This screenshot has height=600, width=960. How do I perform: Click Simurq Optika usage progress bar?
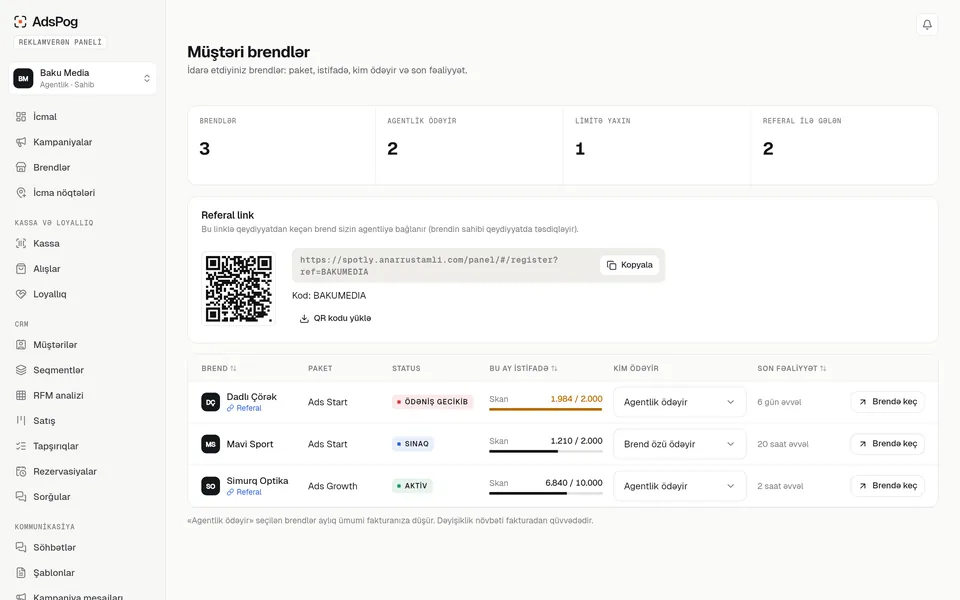click(546, 493)
